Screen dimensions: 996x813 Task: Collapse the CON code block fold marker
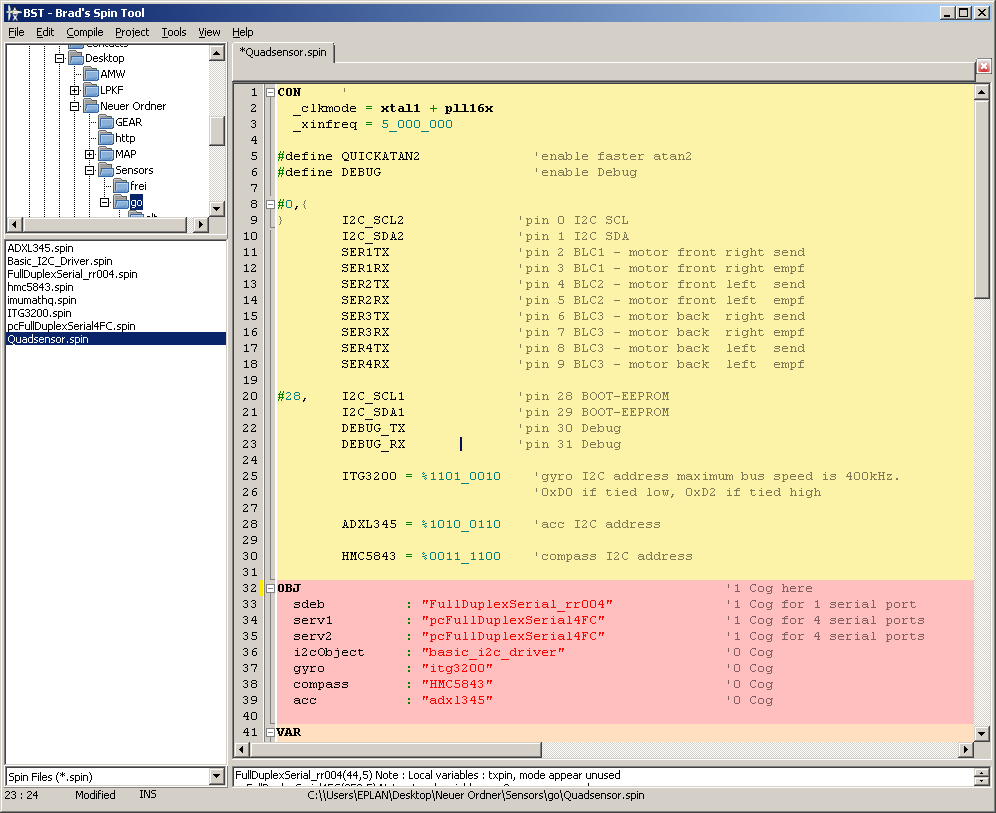click(268, 92)
